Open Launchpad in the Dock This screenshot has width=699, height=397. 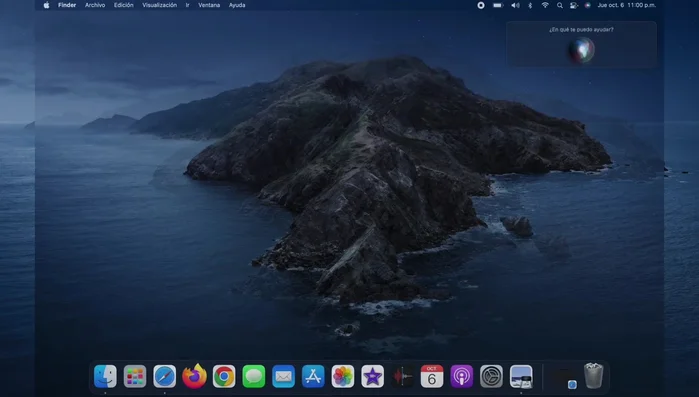point(135,377)
